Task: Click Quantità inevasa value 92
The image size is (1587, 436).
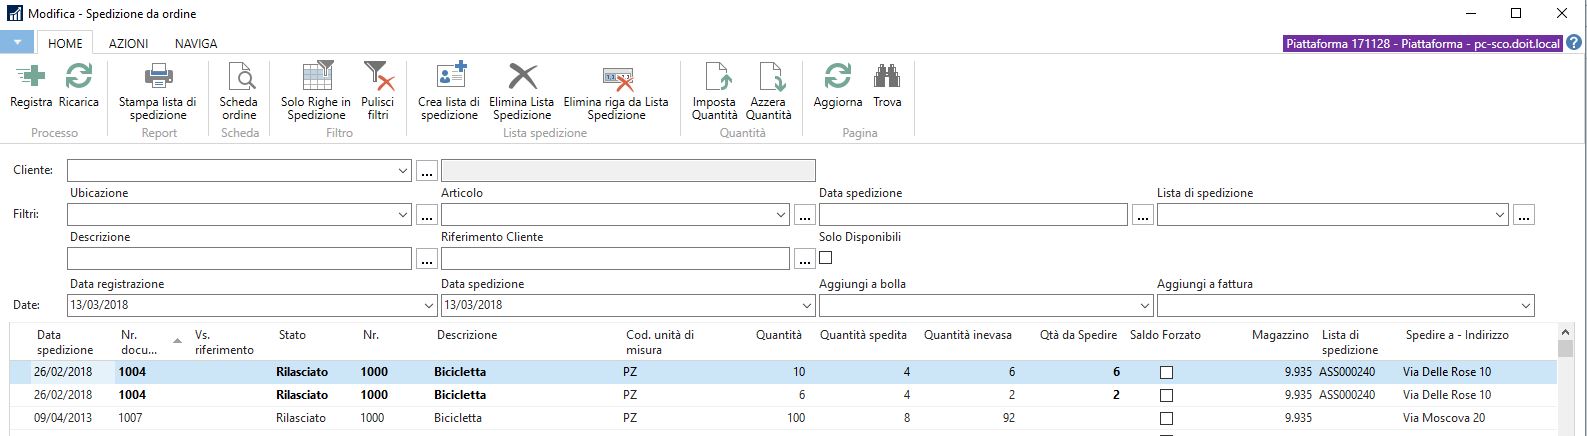Action: pos(1008,418)
